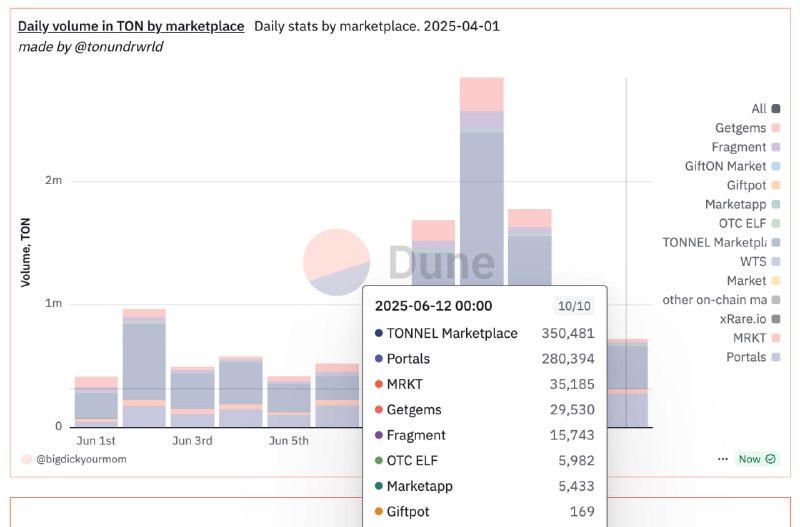Click the Jun 3rd axis label
The image size is (800, 527).
[192, 441]
